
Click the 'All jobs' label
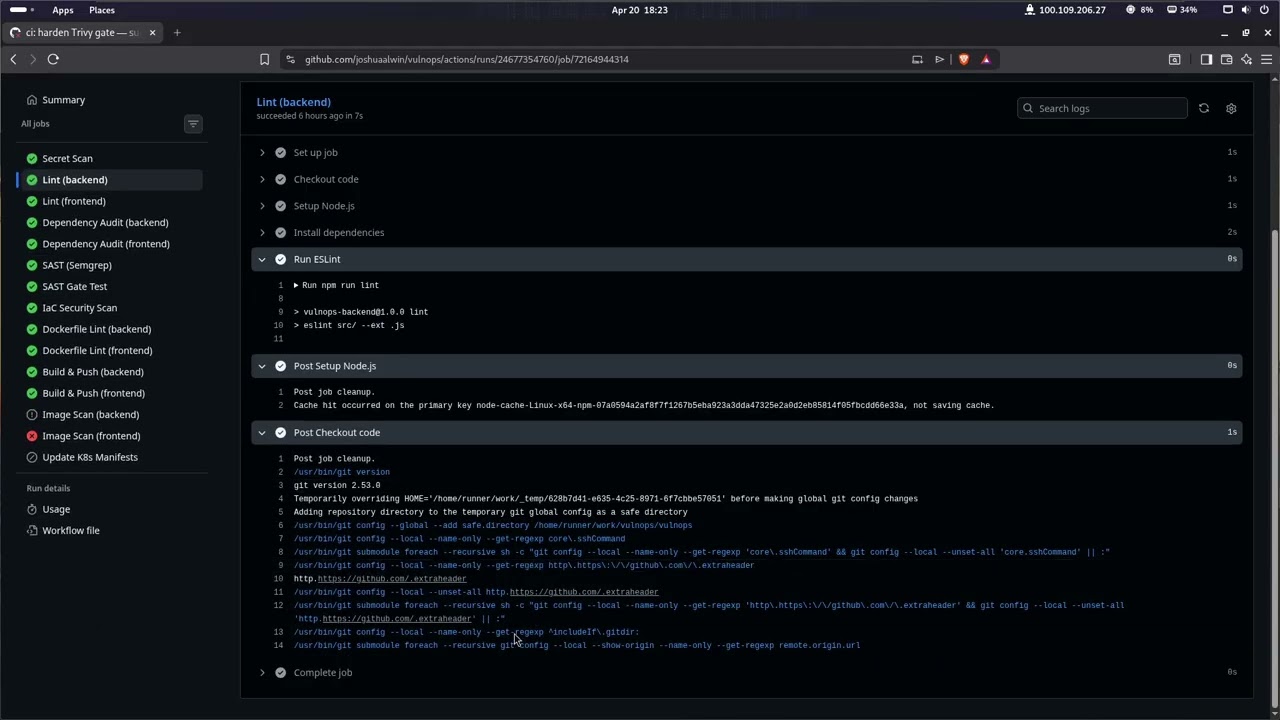click(35, 124)
